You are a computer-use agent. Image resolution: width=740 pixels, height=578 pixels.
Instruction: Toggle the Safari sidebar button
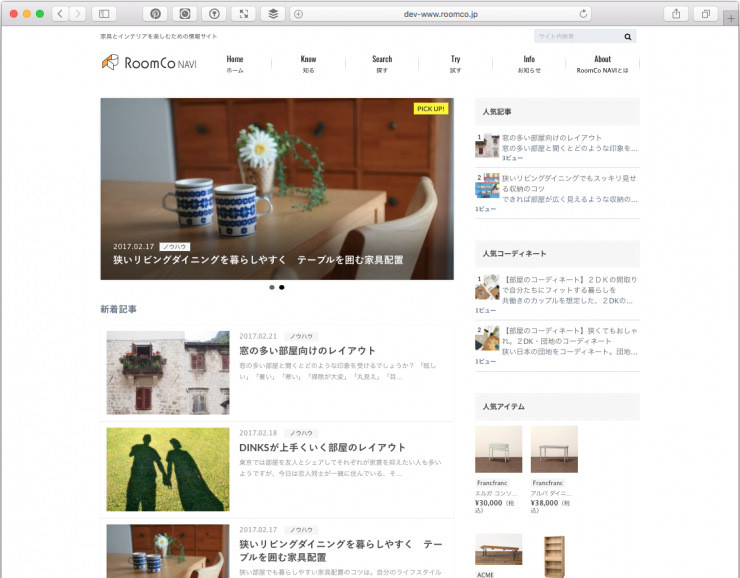104,14
